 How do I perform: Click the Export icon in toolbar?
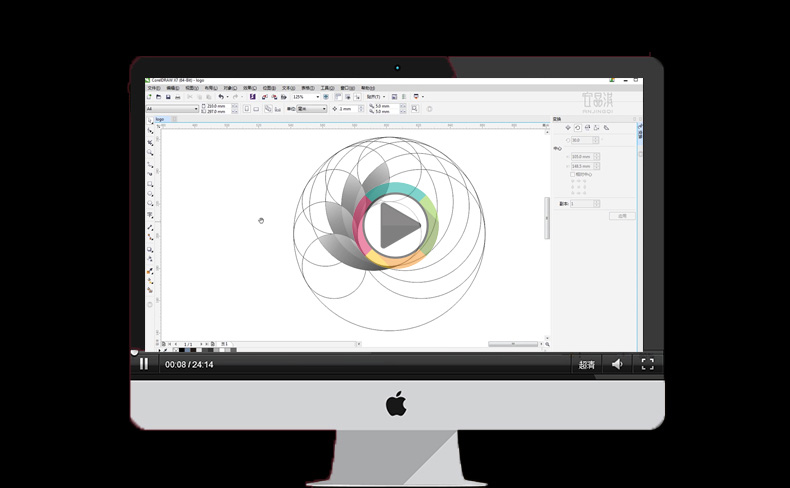point(275,97)
